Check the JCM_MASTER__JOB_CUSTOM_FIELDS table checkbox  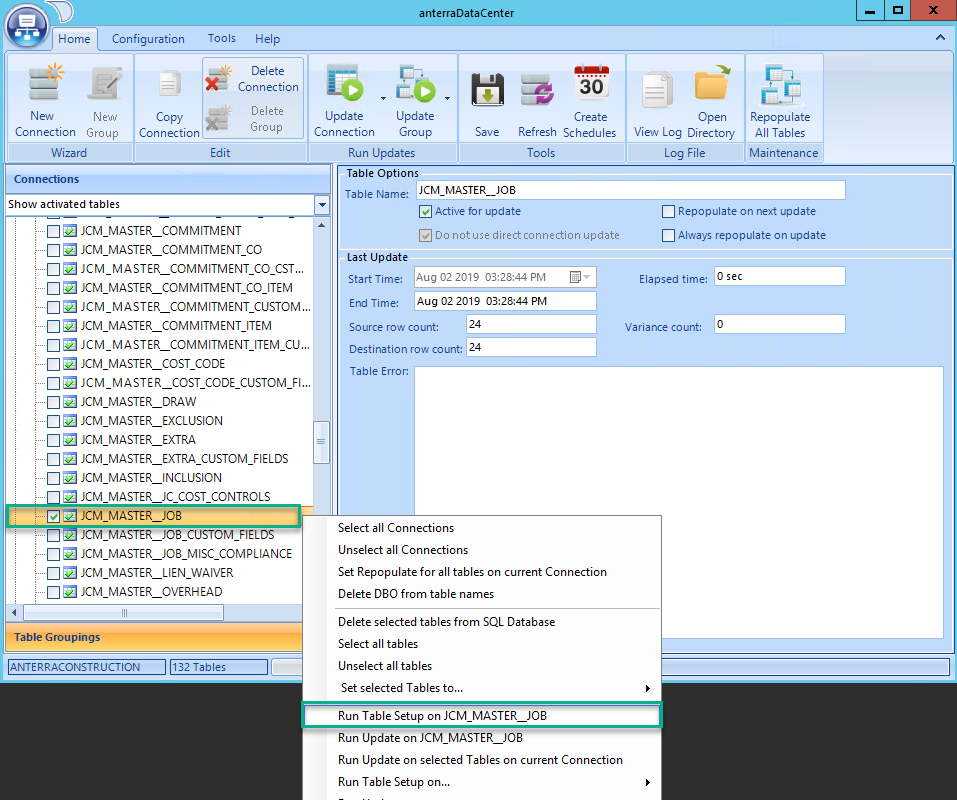[54, 535]
